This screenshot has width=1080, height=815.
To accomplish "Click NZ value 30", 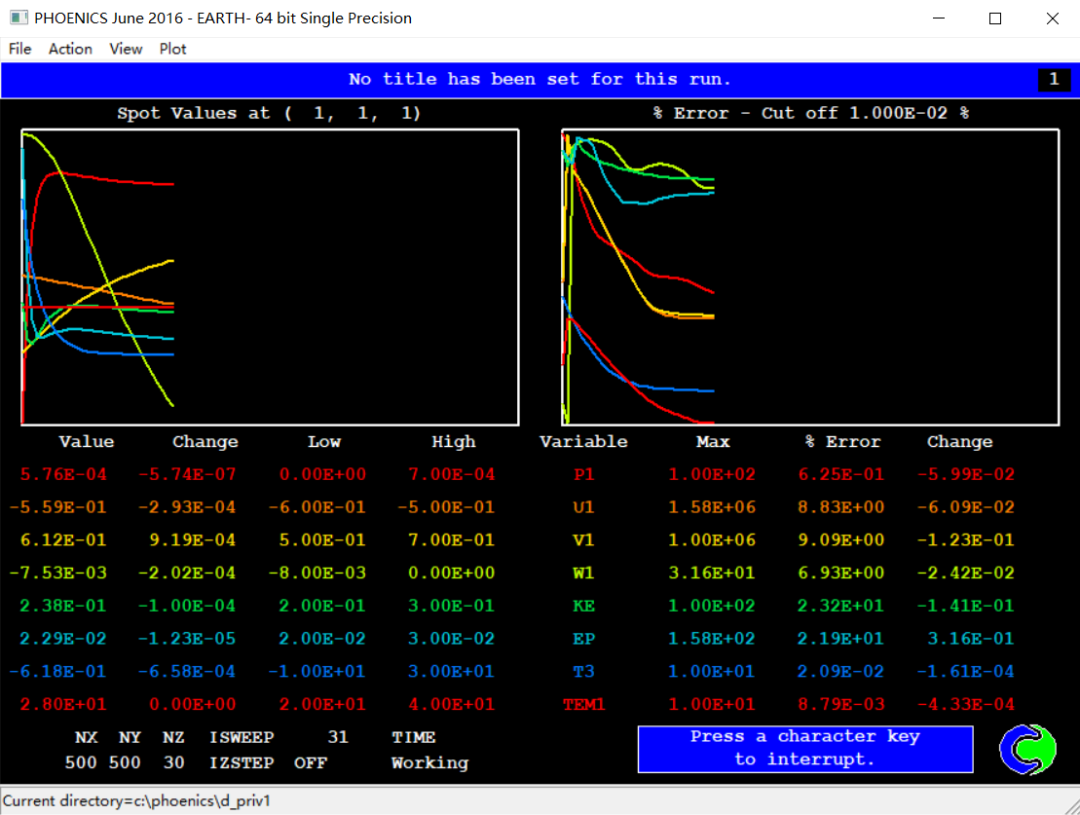I will (x=174, y=763).
